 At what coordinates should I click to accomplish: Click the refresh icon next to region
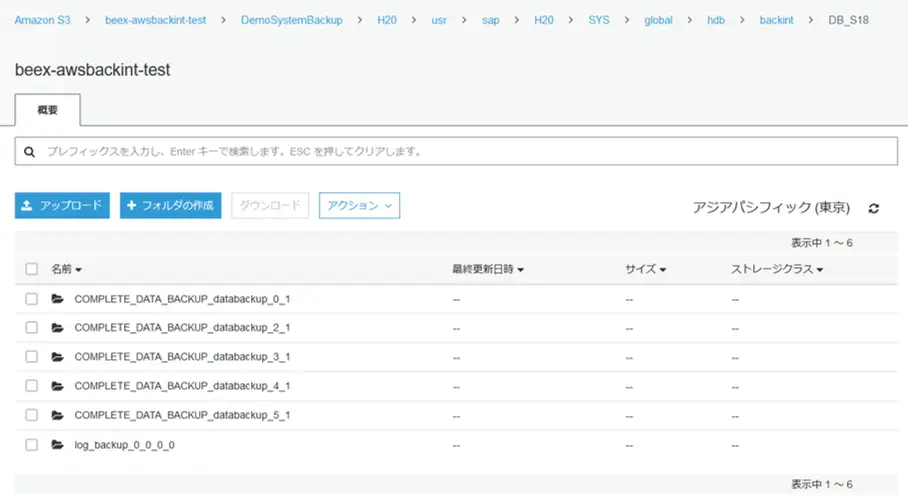click(x=873, y=208)
